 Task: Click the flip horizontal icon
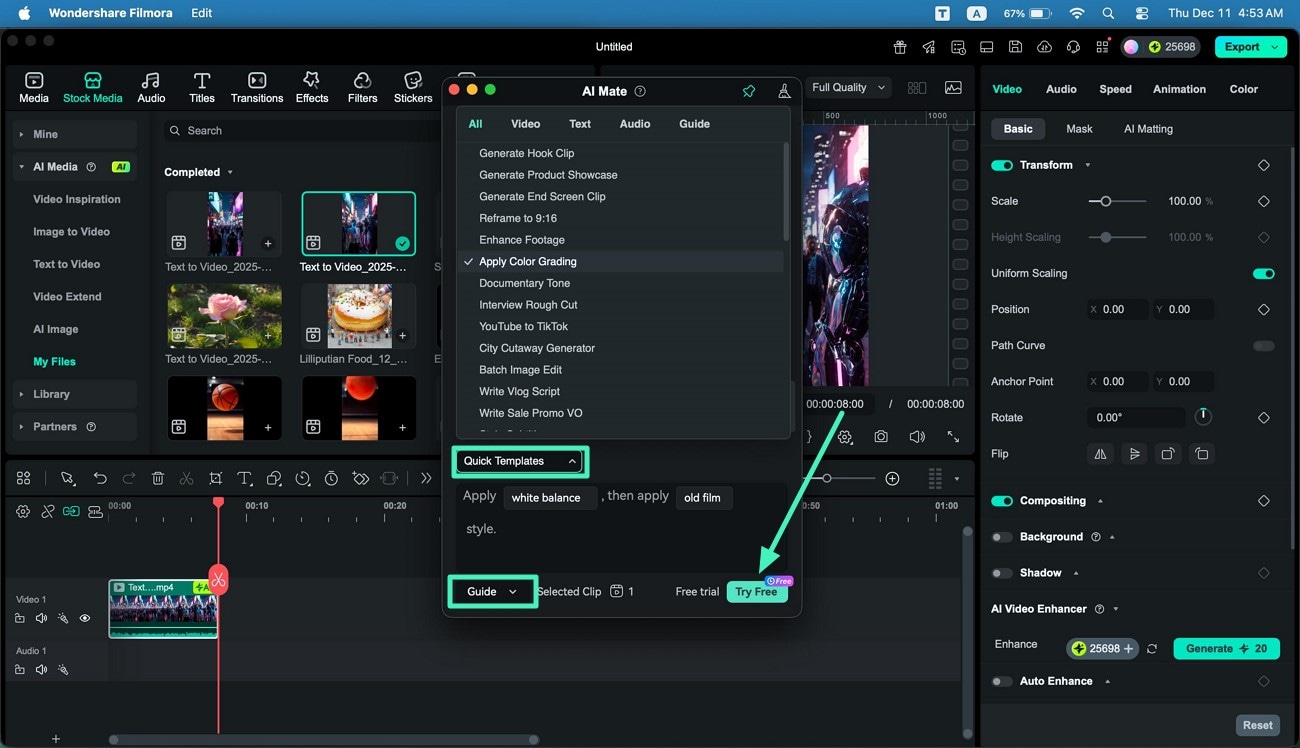point(1100,454)
